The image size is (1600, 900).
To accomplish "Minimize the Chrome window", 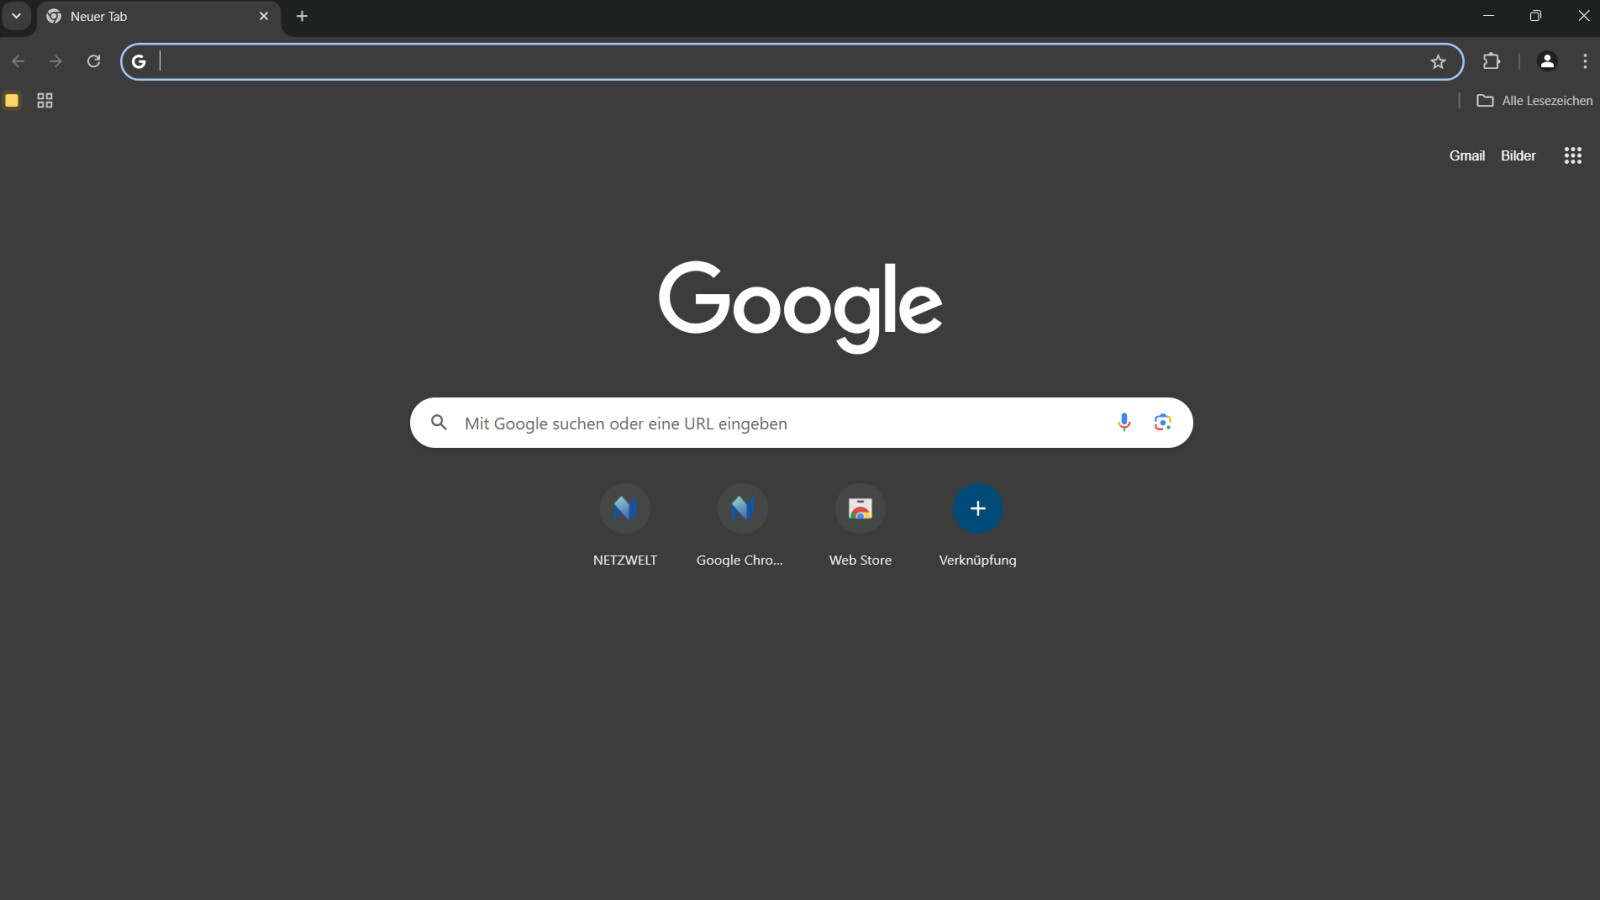I will [x=1488, y=16].
